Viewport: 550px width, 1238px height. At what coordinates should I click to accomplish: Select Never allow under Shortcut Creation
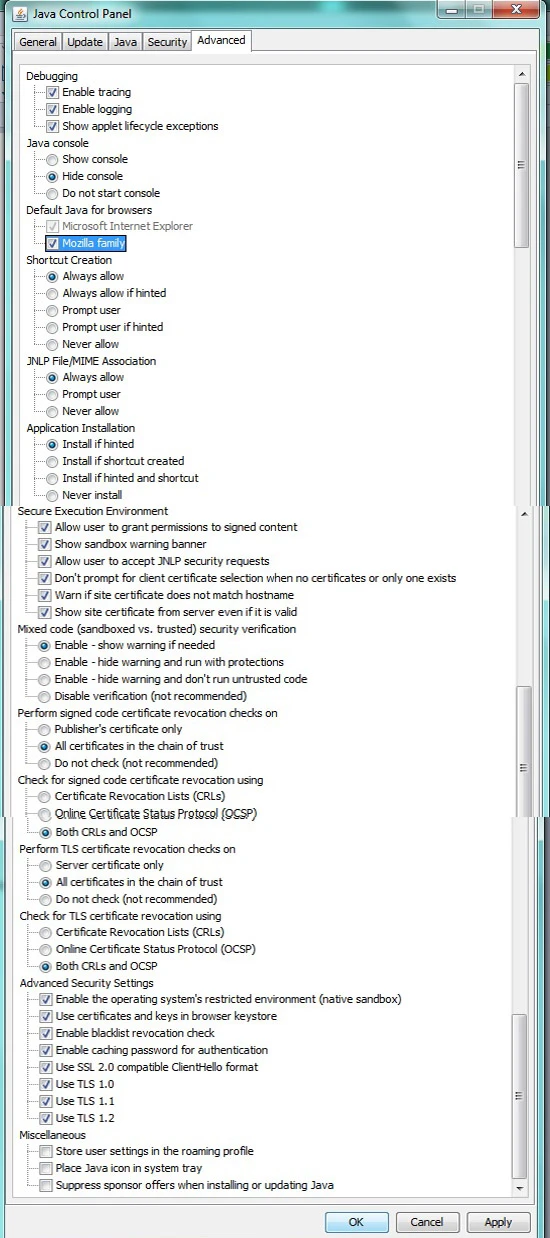[53, 344]
